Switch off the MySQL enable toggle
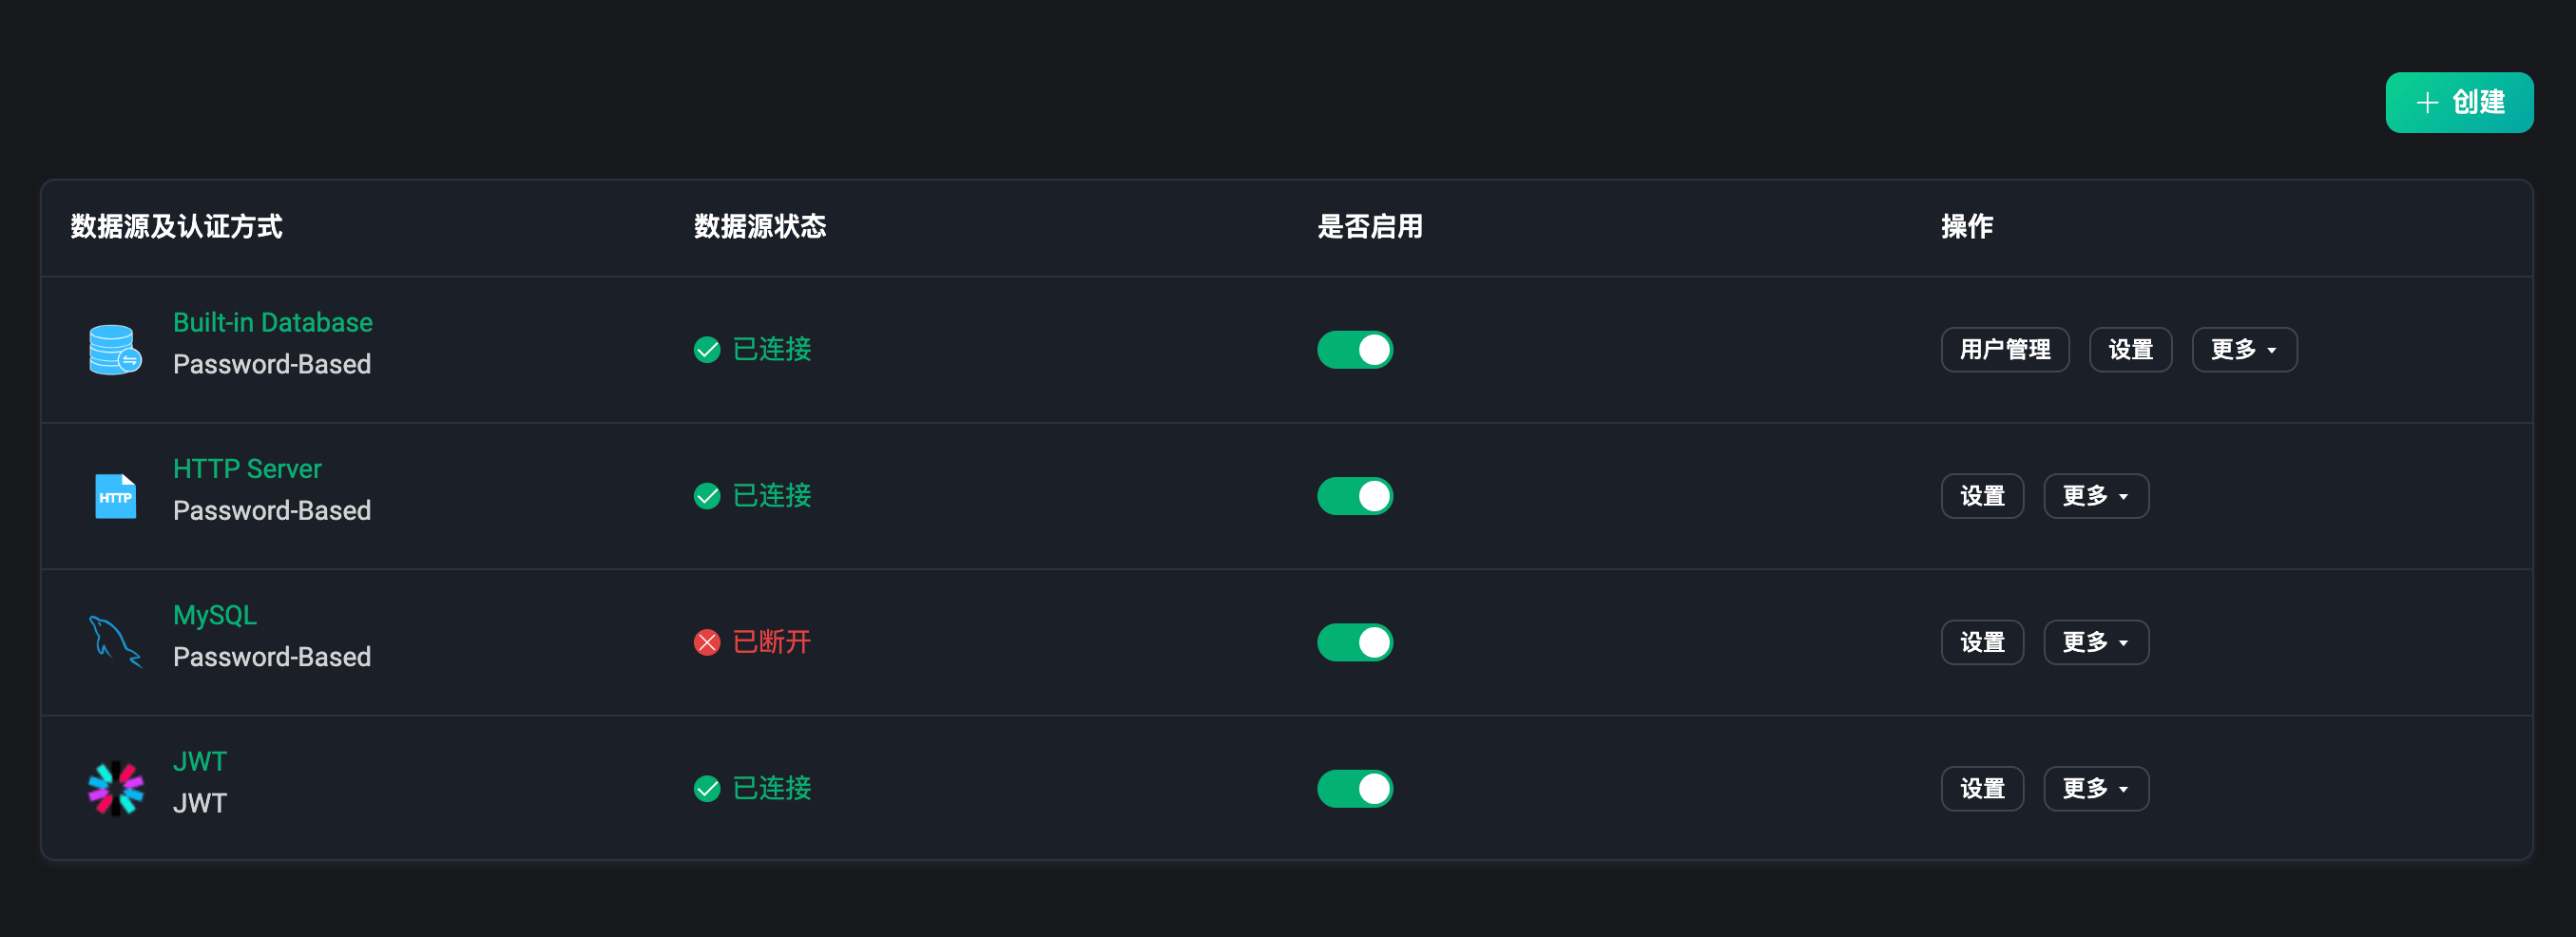The height and width of the screenshot is (937, 2576). [1354, 642]
